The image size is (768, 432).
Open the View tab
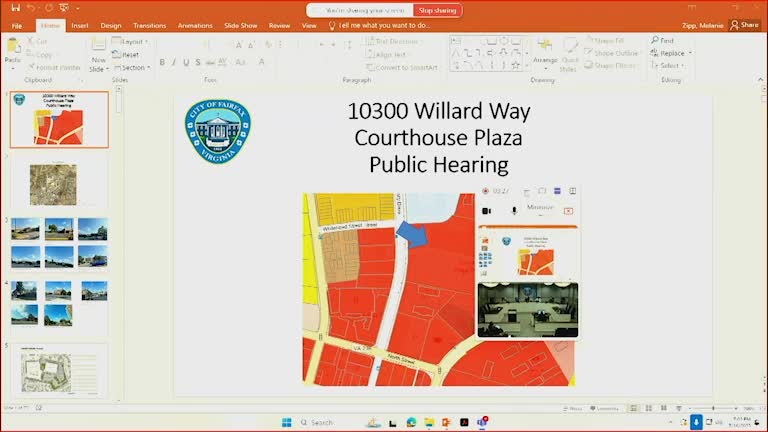pos(309,25)
